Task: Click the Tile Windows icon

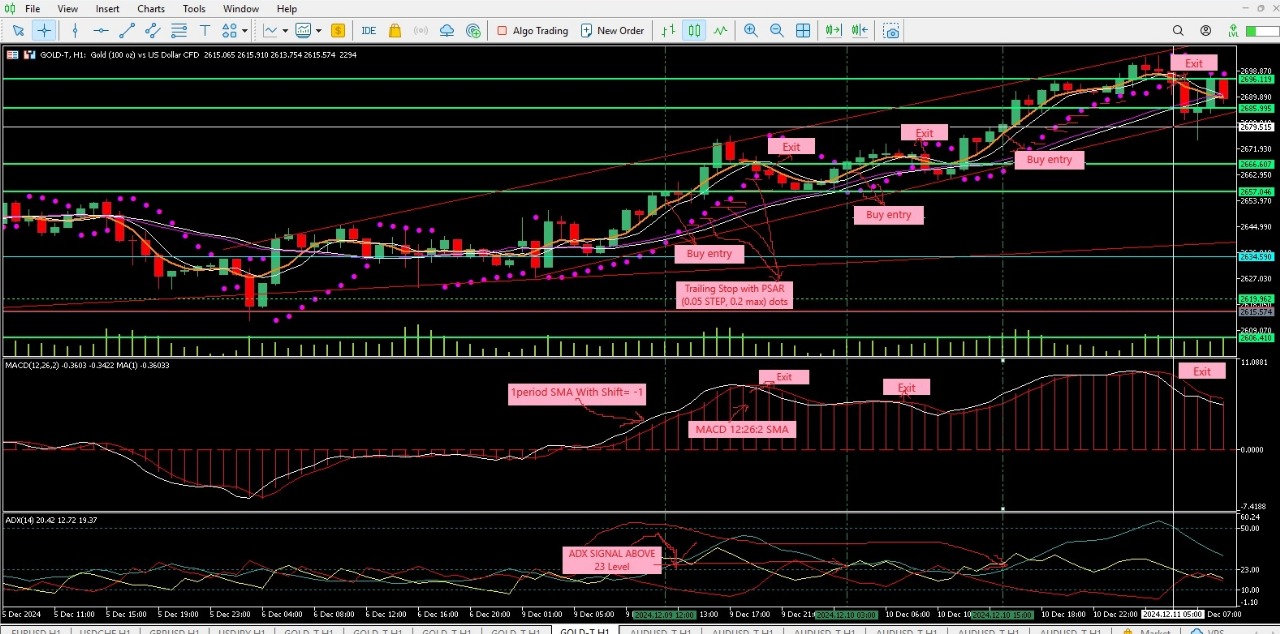Action: pyautogui.click(x=802, y=30)
